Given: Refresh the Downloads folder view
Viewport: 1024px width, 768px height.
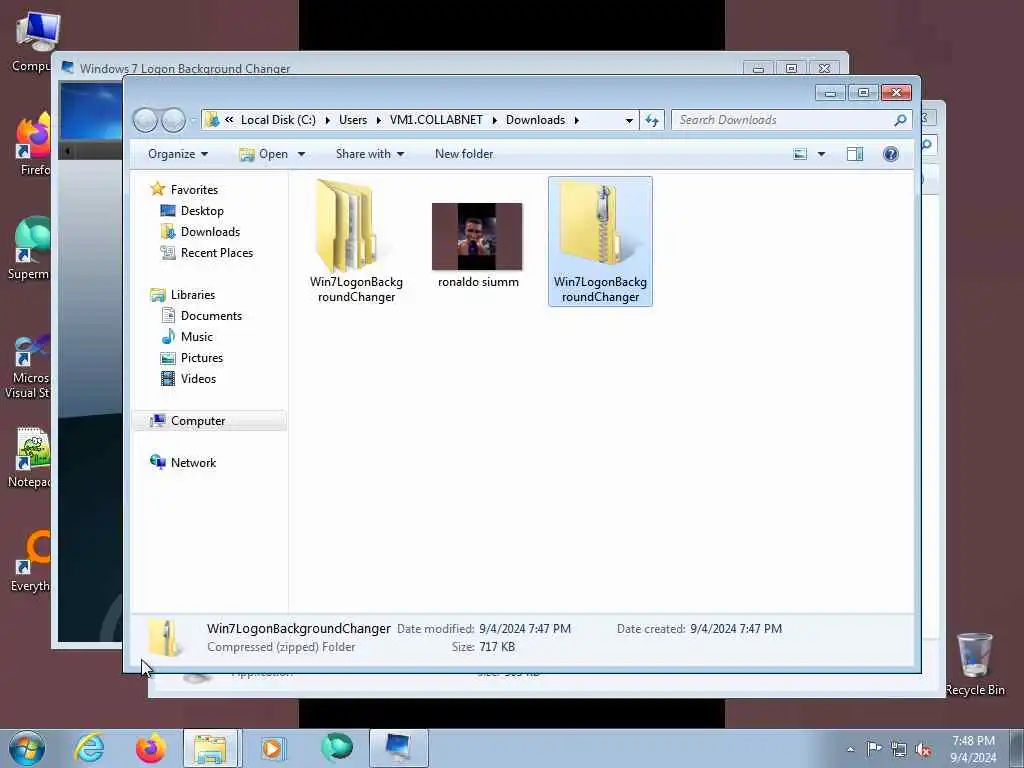Looking at the screenshot, I should click(x=652, y=120).
